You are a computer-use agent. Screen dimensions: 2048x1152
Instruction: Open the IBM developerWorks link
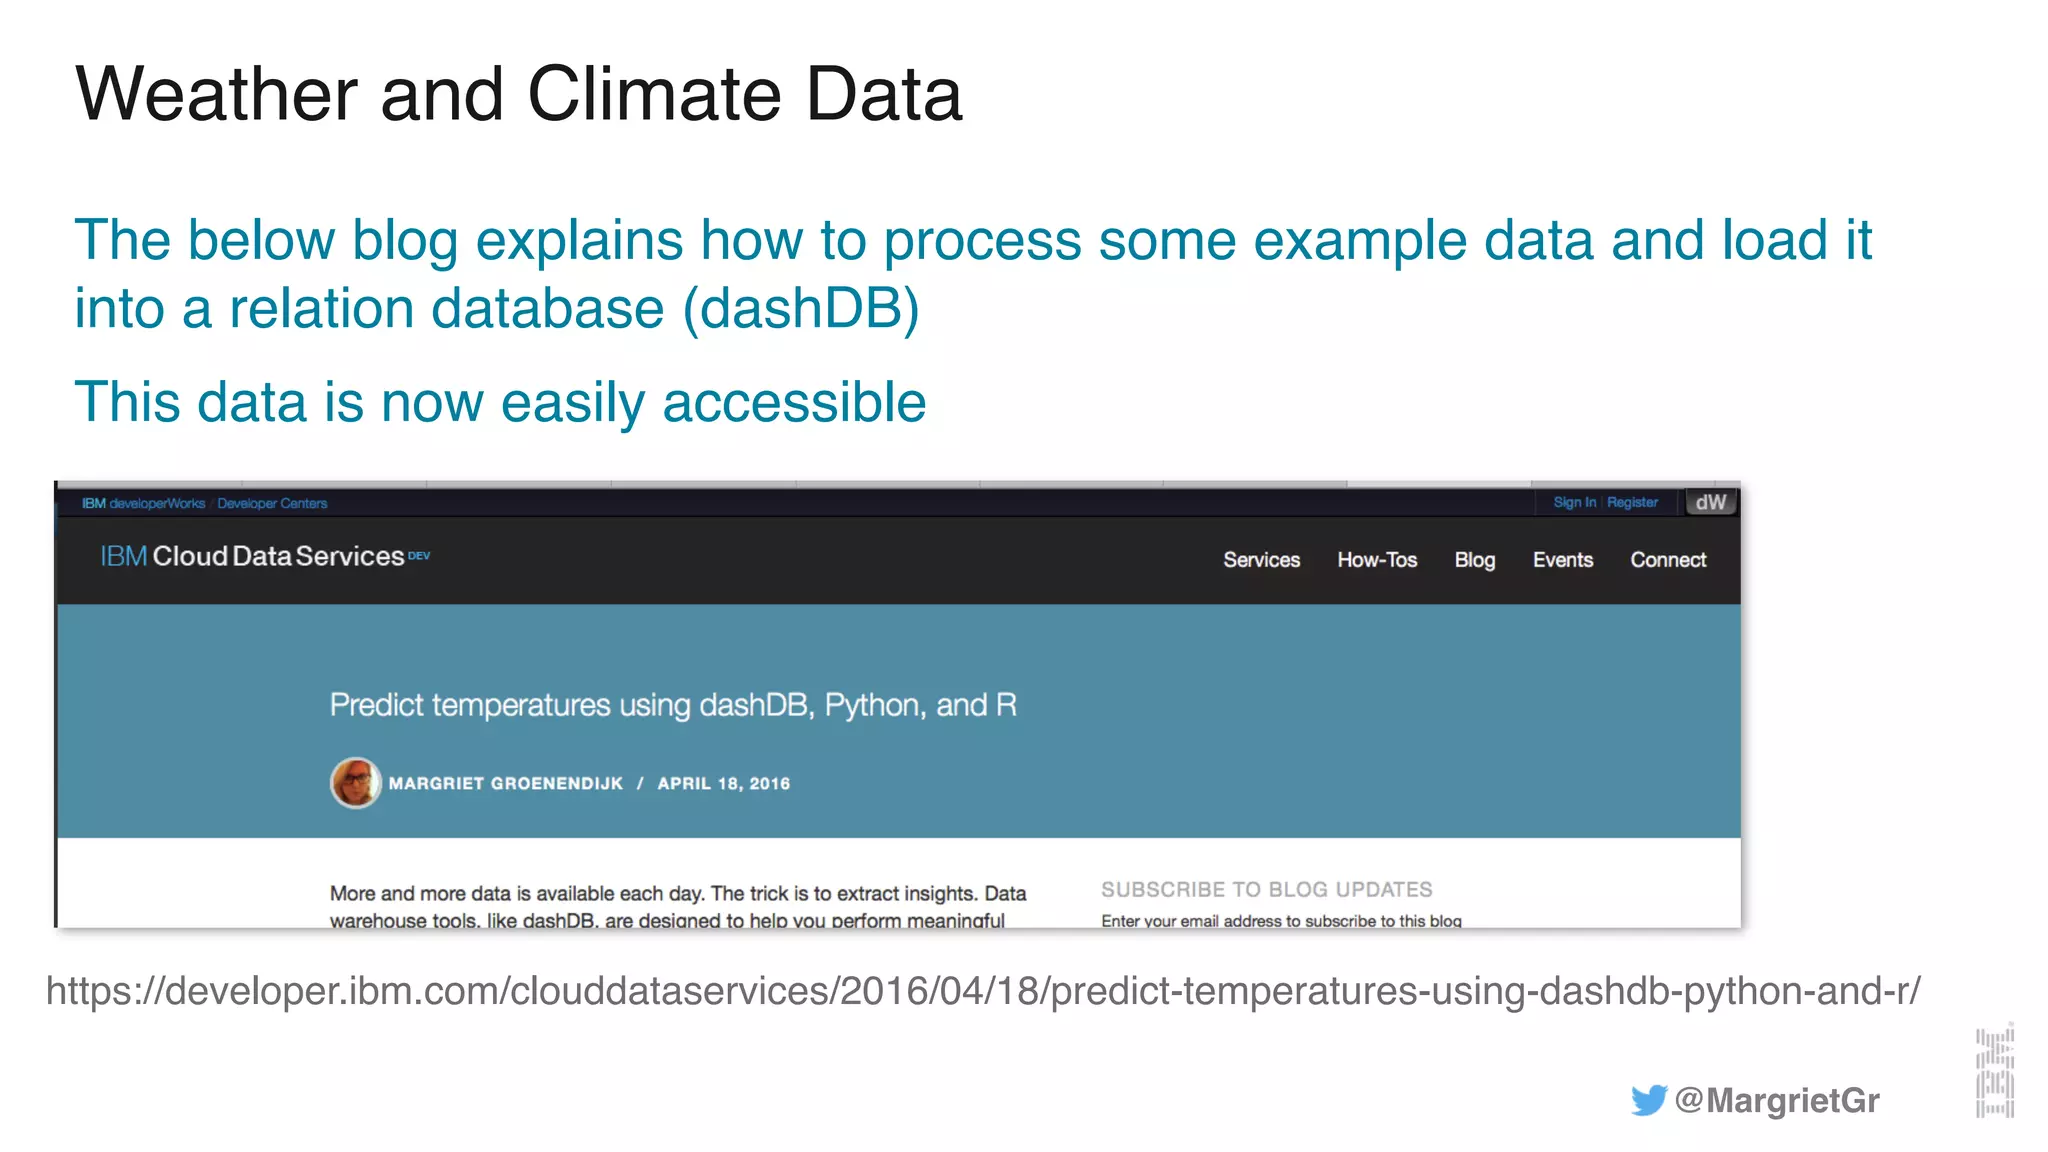click(143, 503)
